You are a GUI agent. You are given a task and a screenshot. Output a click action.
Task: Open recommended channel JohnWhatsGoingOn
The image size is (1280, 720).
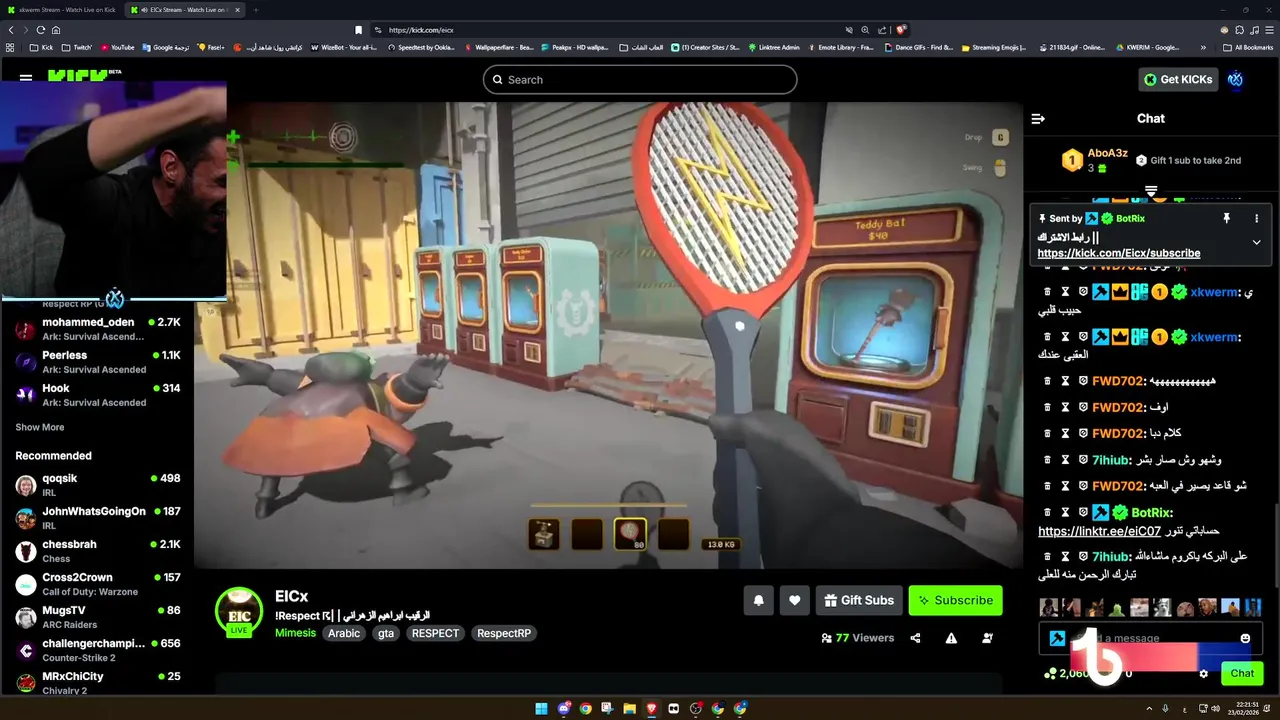tap(97, 518)
